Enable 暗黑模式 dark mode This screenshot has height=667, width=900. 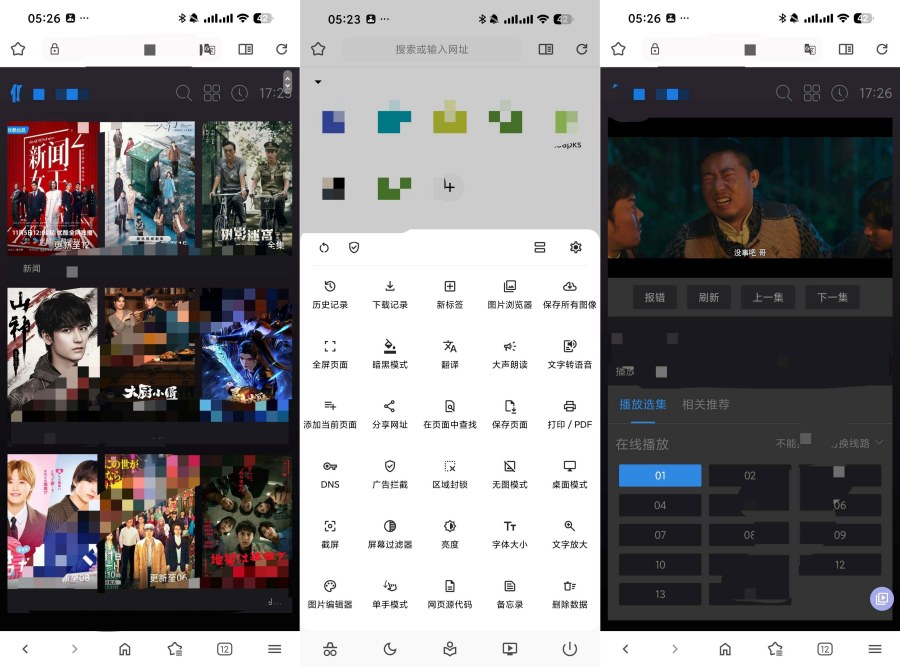[390, 352]
